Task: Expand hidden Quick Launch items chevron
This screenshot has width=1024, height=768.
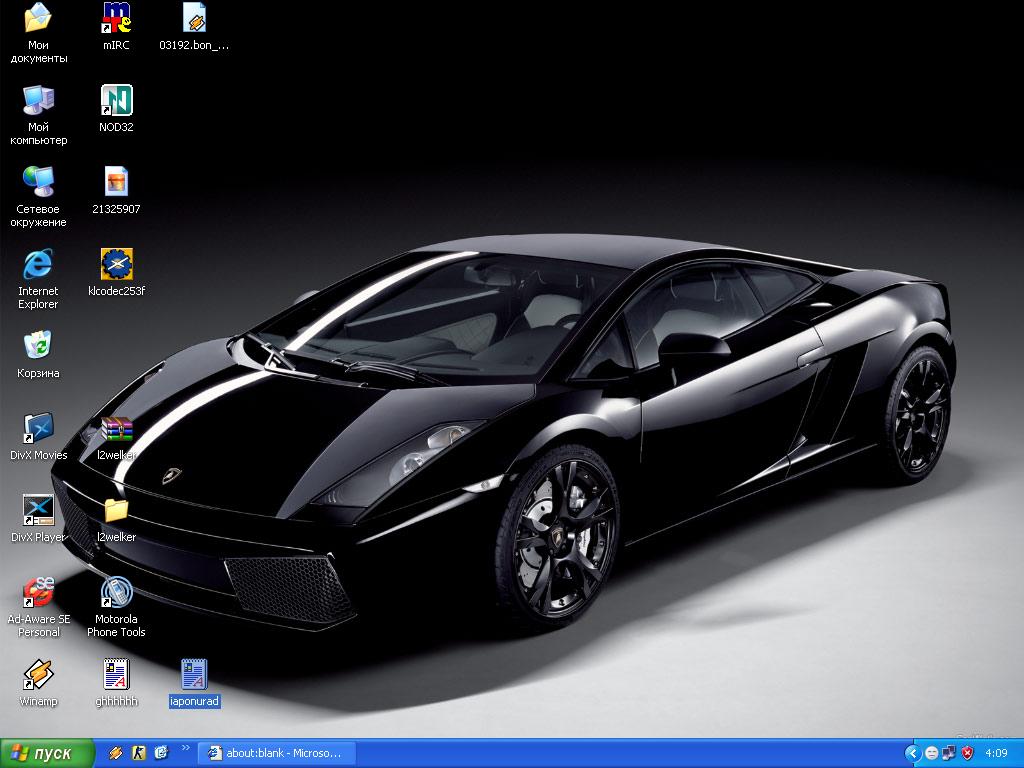Action: (185, 748)
